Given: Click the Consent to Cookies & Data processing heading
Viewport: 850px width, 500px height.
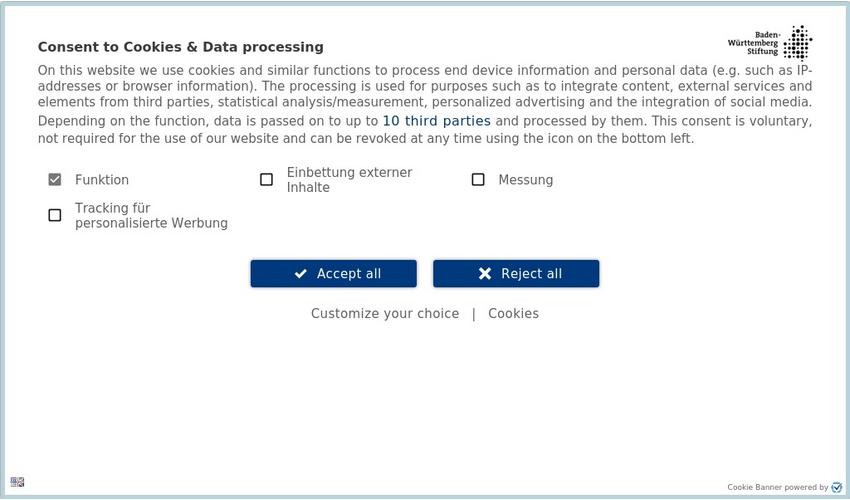Looking at the screenshot, I should click(181, 47).
